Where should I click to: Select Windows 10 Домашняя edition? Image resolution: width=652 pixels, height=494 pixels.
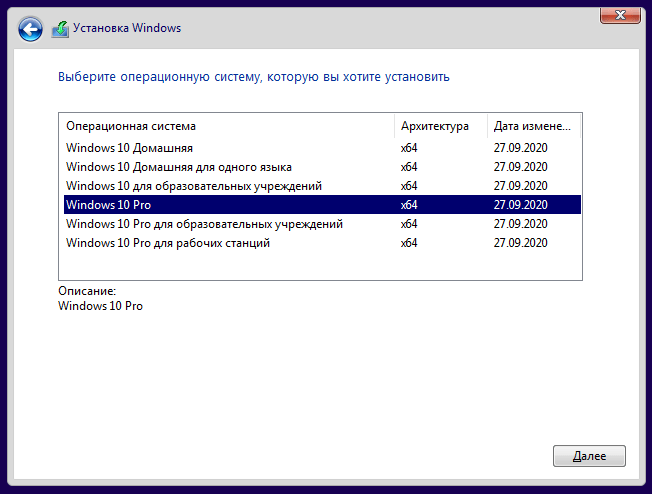pyautogui.click(x=322, y=148)
